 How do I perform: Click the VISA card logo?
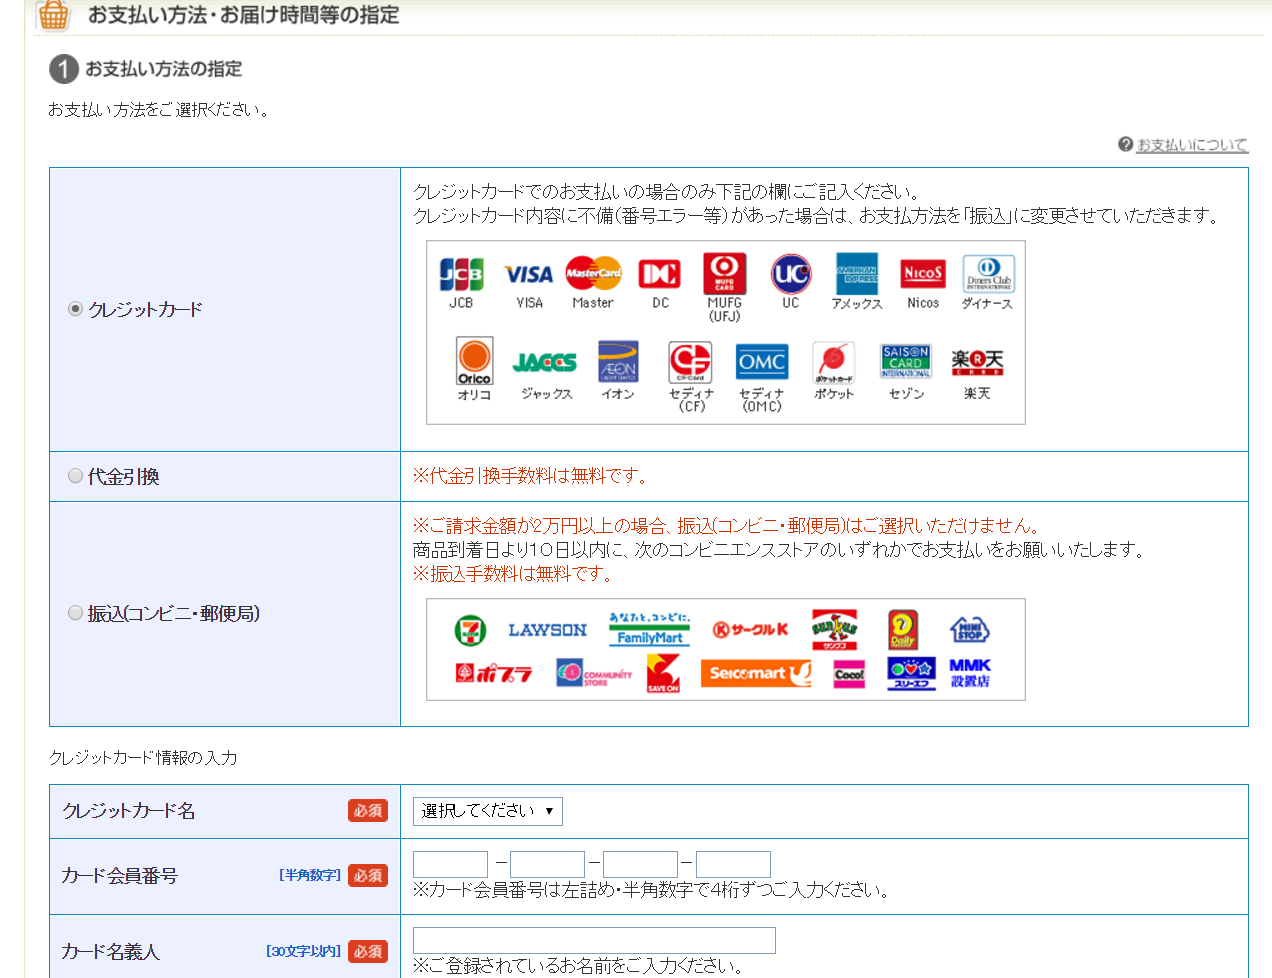(x=529, y=274)
